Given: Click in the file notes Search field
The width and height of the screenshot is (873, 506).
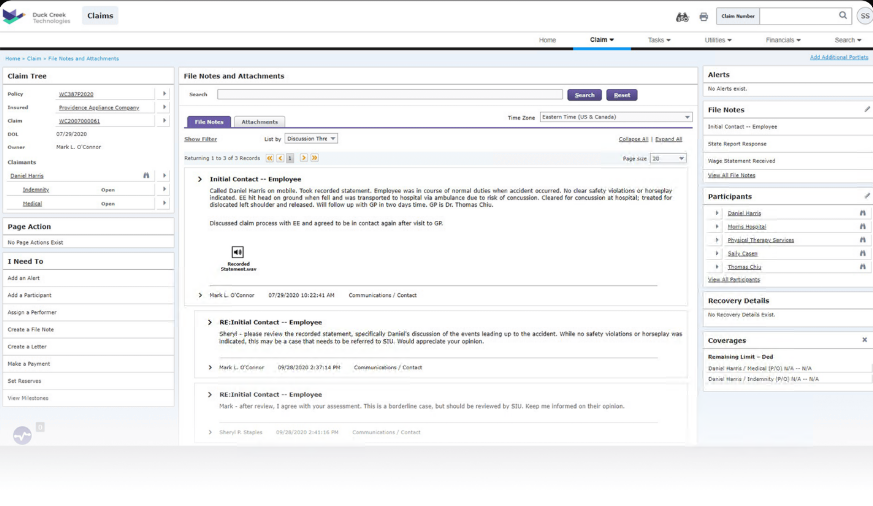Looking at the screenshot, I should click(390, 95).
